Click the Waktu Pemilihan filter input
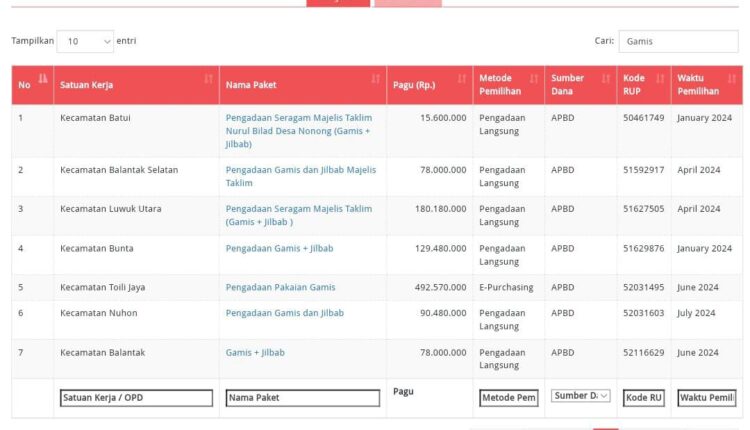Viewport: 750px width, 430px height. 706,398
